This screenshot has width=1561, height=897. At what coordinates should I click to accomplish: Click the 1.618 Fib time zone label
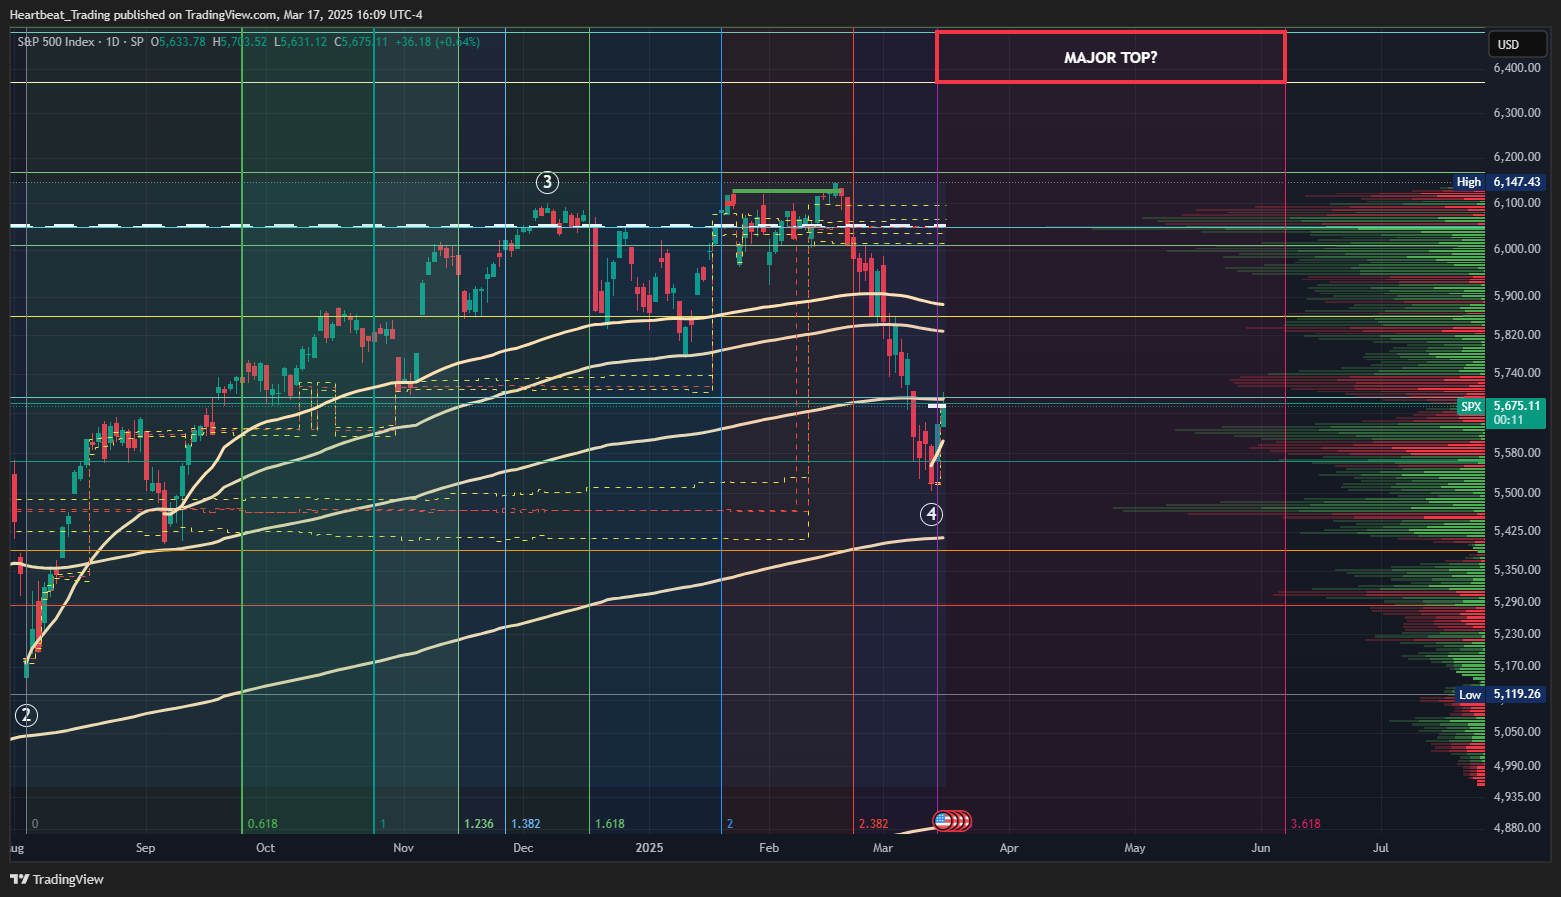click(x=610, y=824)
